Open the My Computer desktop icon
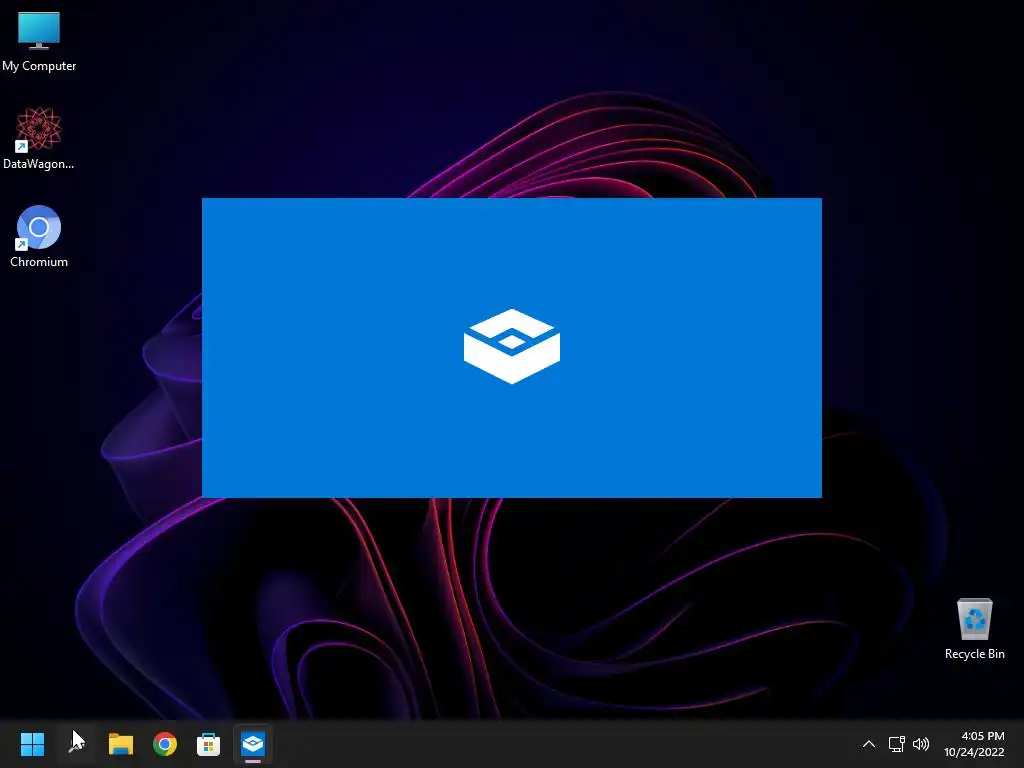Screen dimensions: 1024x768 coord(39,40)
